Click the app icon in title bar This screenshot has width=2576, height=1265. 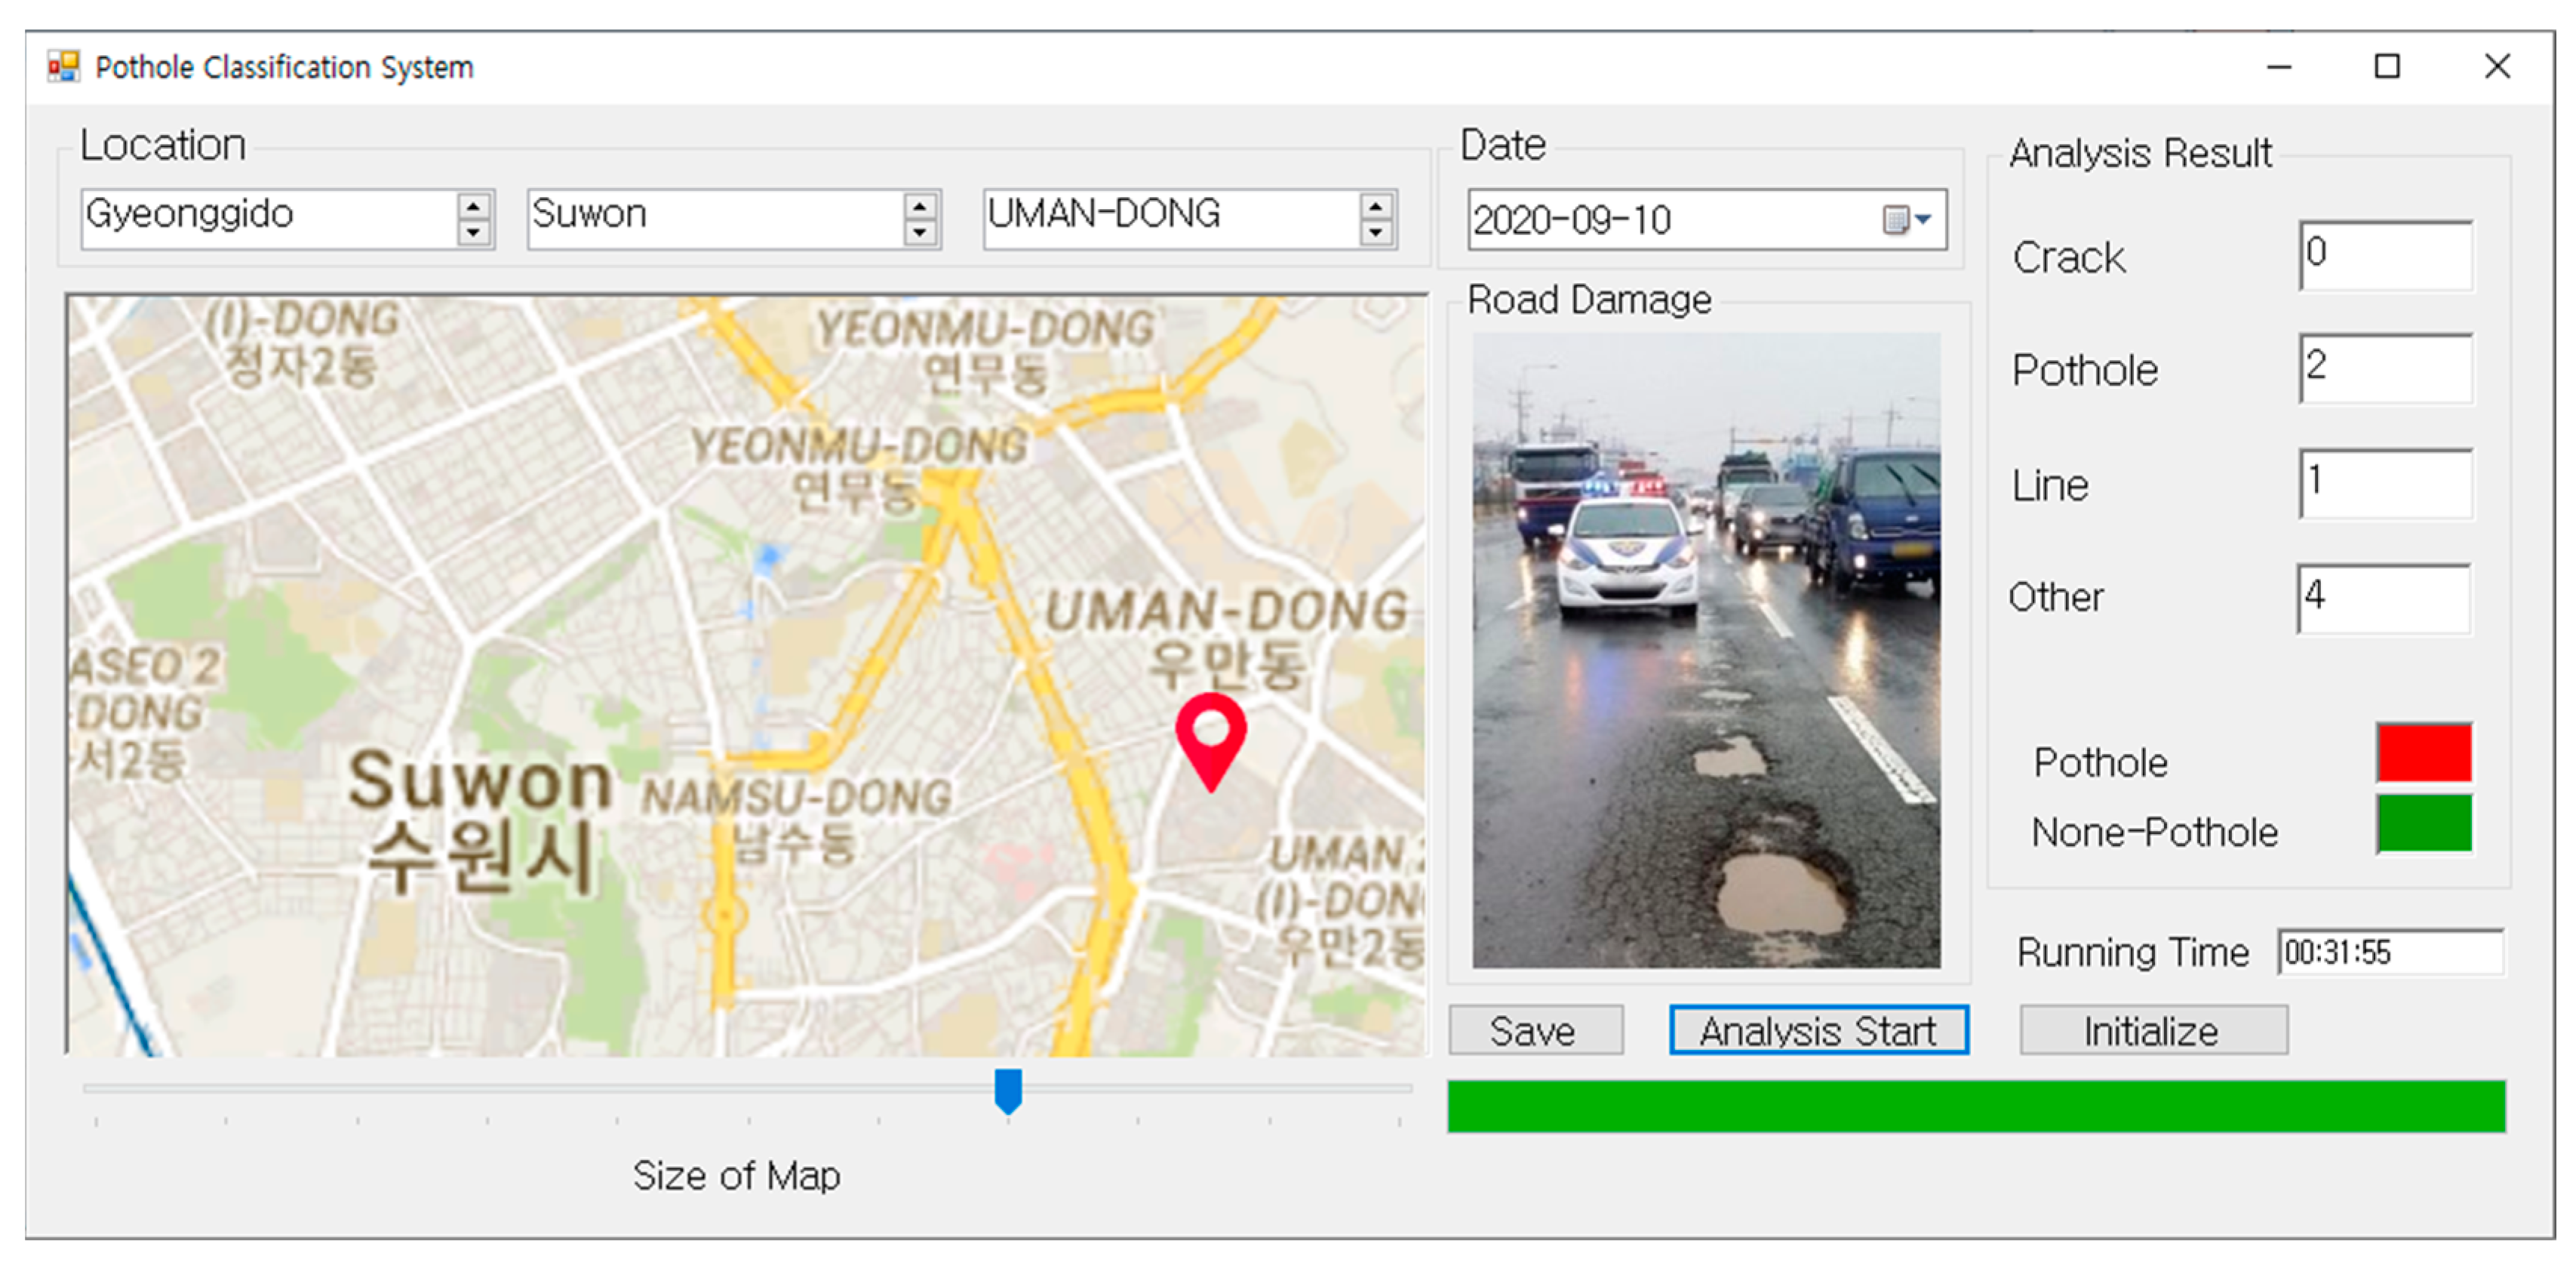pyautogui.click(x=63, y=67)
